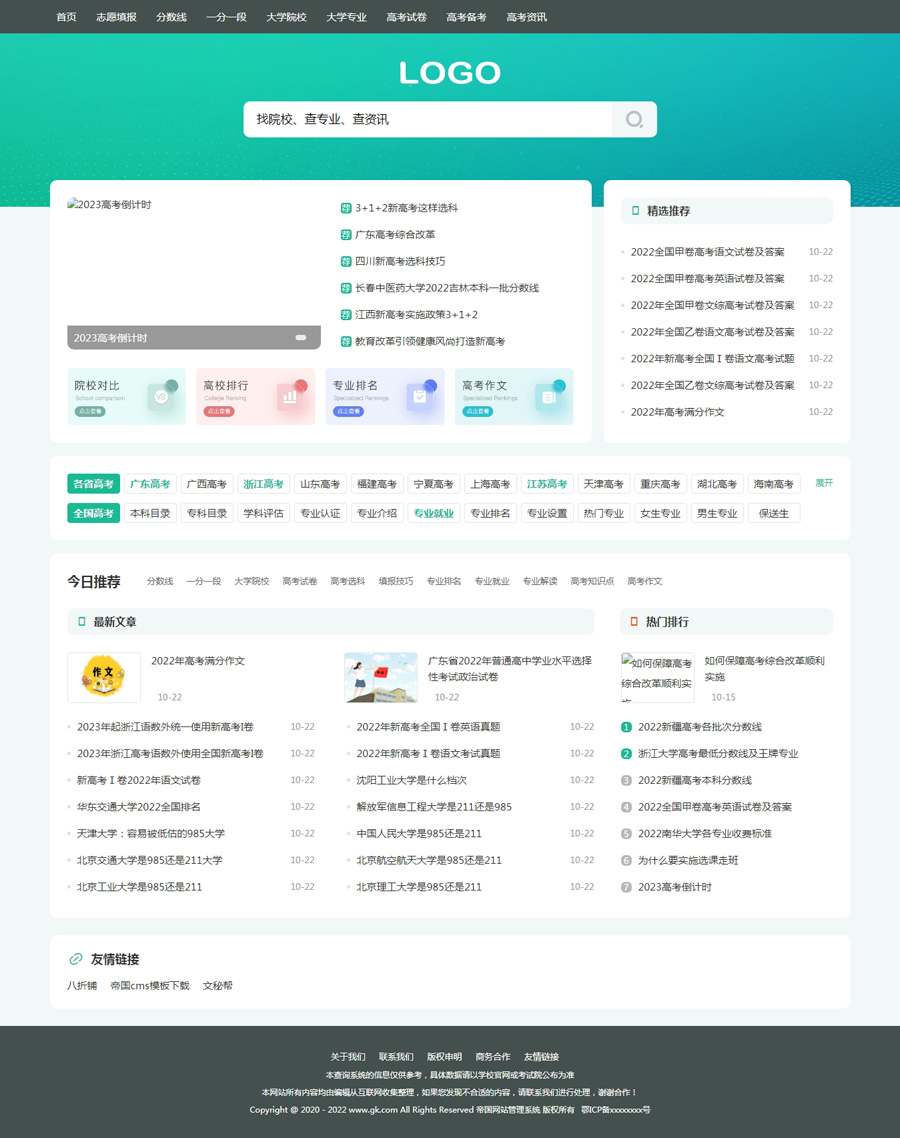Image resolution: width=900 pixels, height=1138 pixels.
Task: Click the banner slide indicator dot
Action: click(301, 337)
